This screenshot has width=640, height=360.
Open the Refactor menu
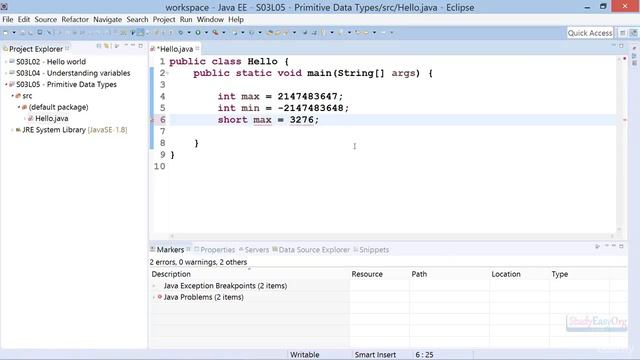coord(75,20)
